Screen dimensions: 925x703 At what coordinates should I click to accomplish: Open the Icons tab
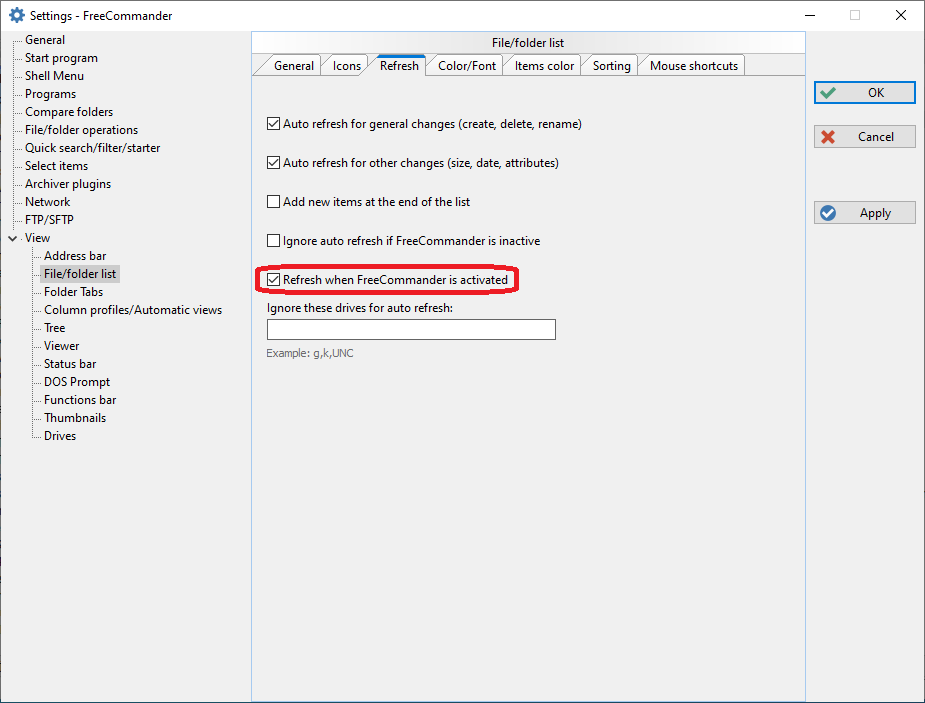click(x=347, y=66)
